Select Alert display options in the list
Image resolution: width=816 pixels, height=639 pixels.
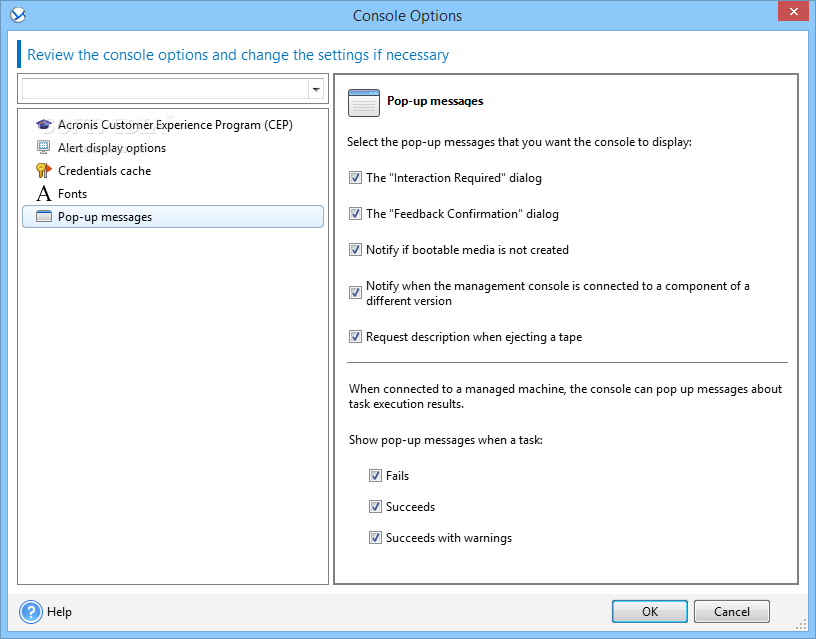[x=112, y=148]
